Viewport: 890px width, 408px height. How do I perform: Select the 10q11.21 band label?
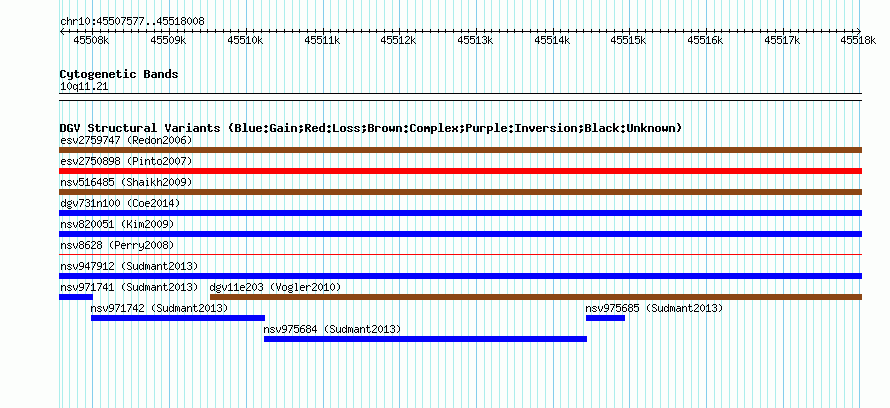[84, 87]
